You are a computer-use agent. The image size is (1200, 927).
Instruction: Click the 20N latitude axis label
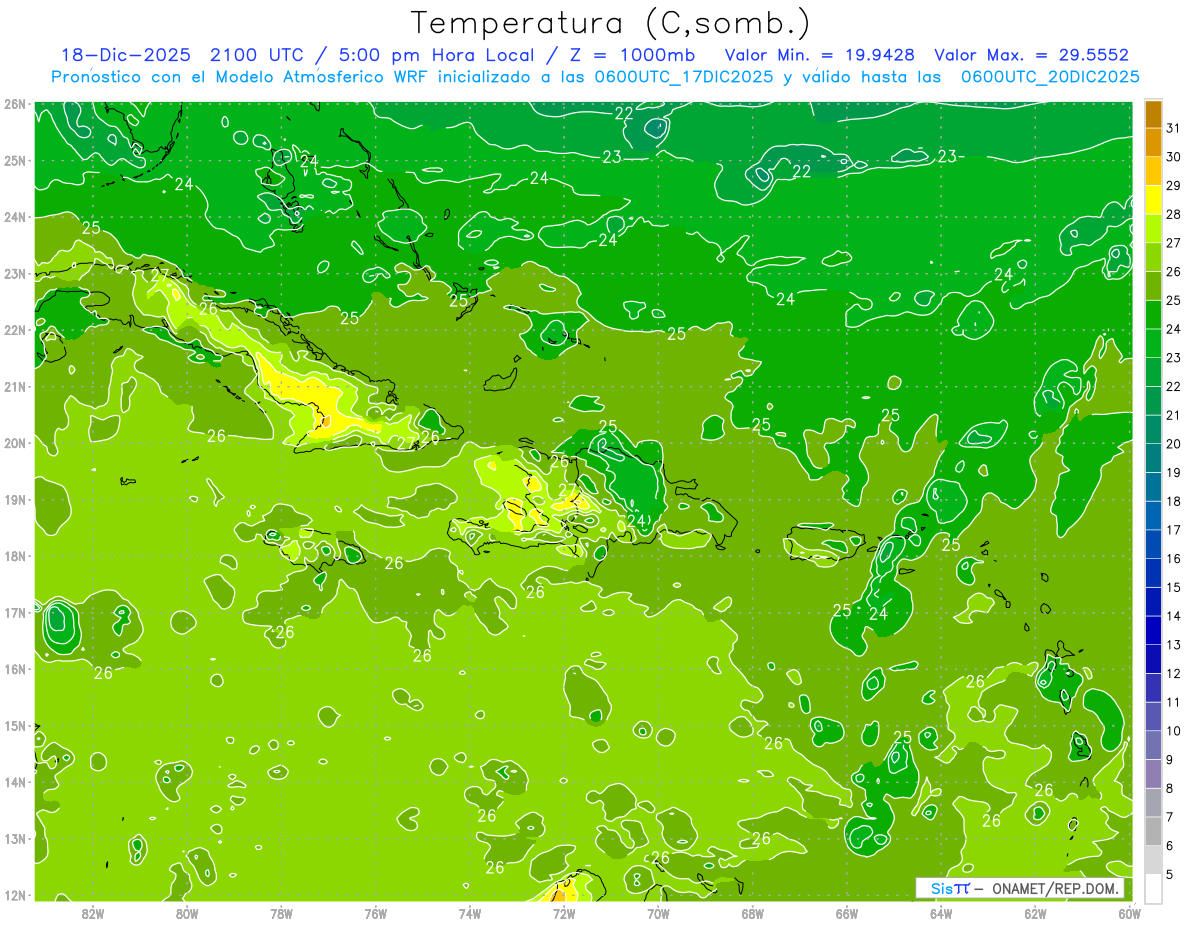[15, 443]
